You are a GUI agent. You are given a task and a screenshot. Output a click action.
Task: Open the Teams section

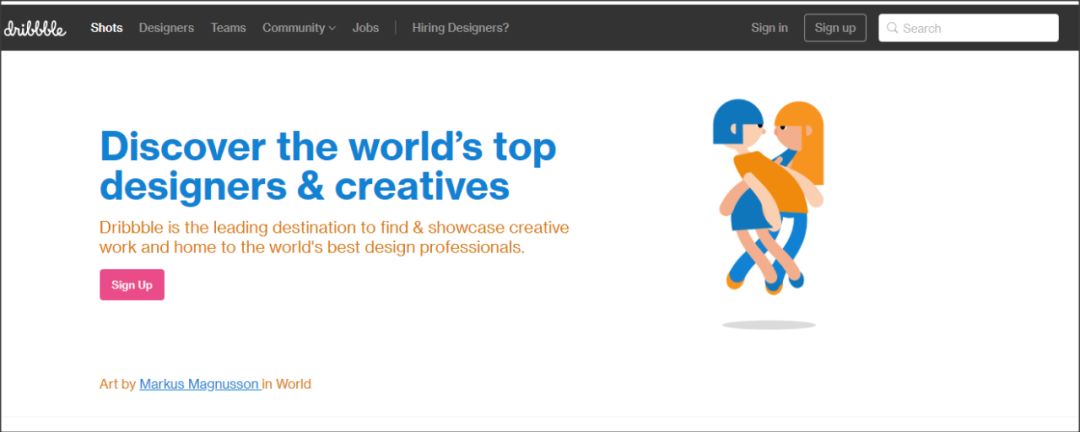pos(228,28)
